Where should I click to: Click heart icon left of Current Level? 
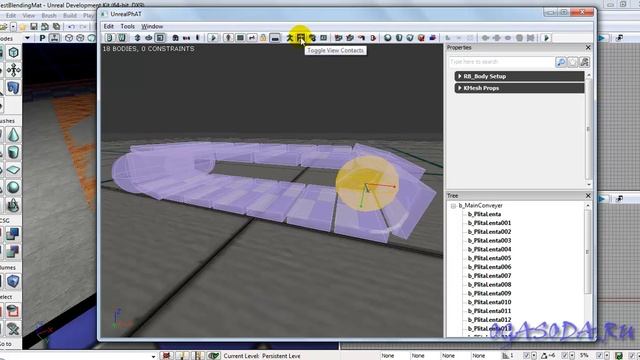click(x=213, y=356)
